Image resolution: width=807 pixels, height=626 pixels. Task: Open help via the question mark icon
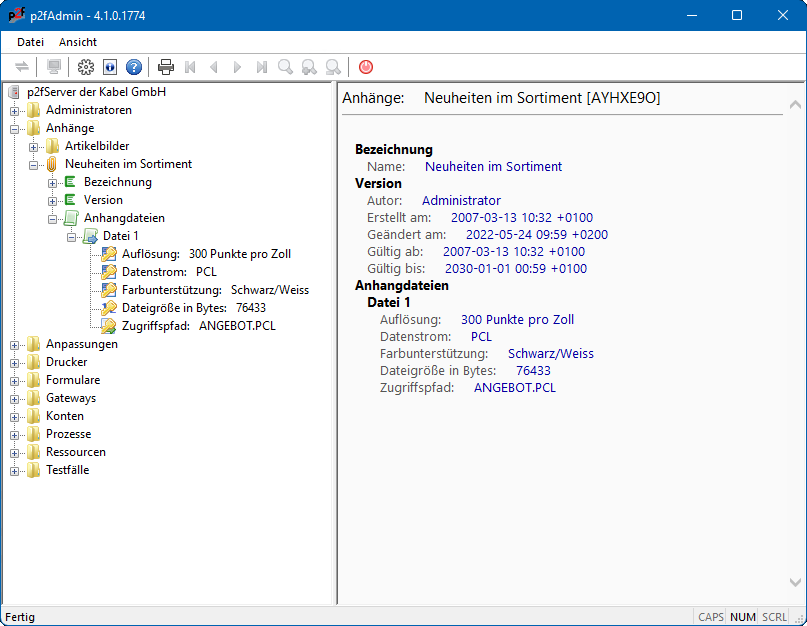134,67
